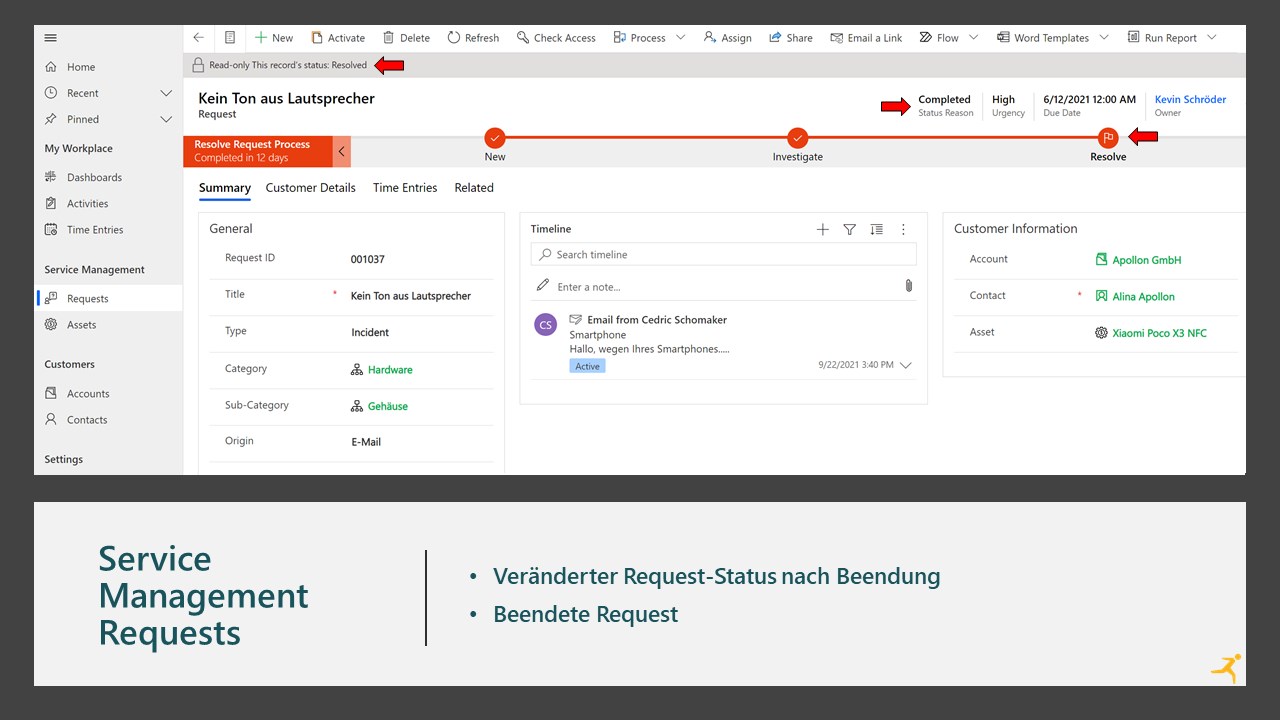The width and height of the screenshot is (1280, 720).
Task: Open the Apollon GmbH account link
Action: [x=1147, y=260]
